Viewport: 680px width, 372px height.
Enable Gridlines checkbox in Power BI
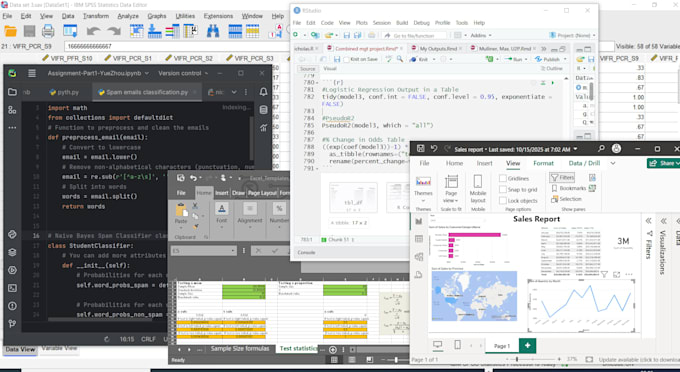coord(503,178)
